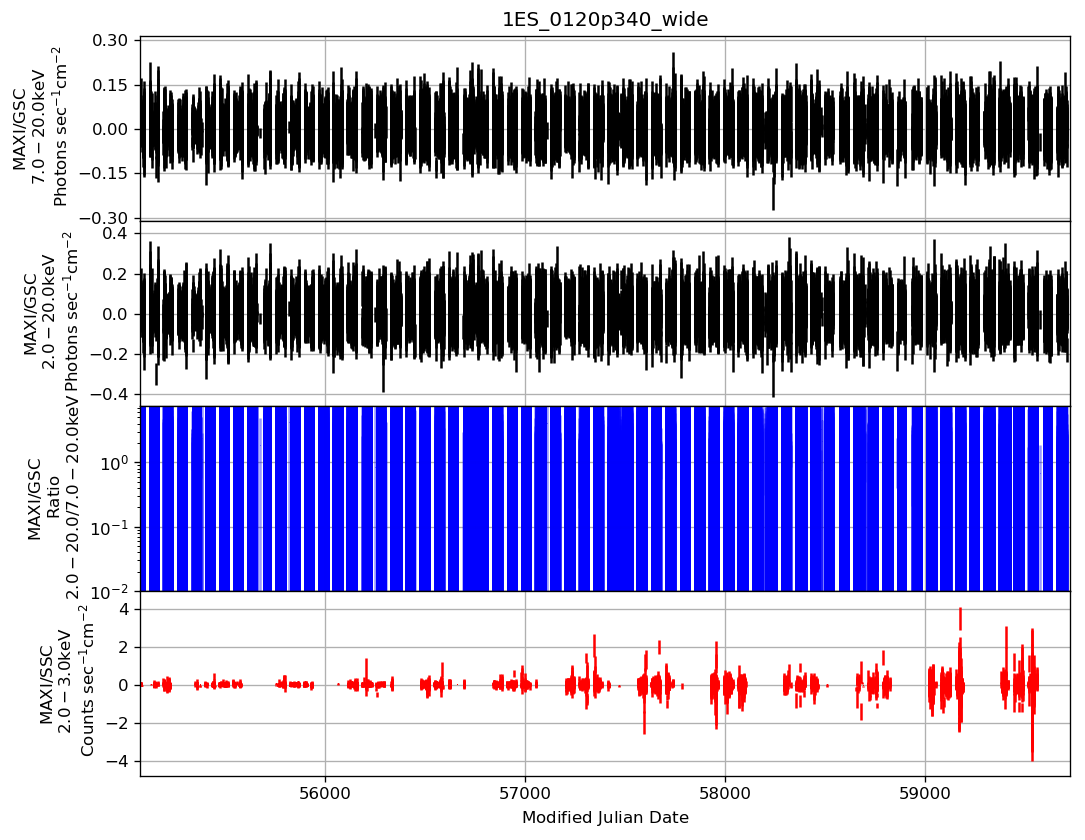Click the 10^-1 tick in ratio panel

[111, 527]
